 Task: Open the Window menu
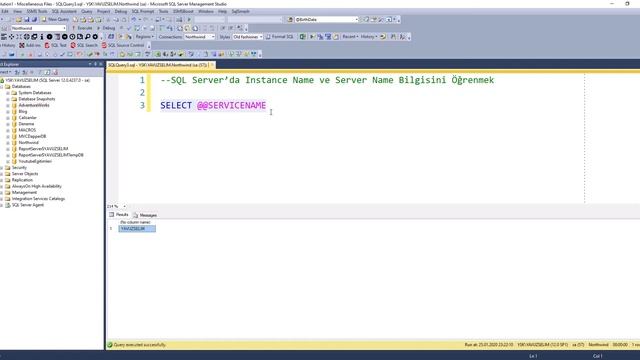click(206, 11)
